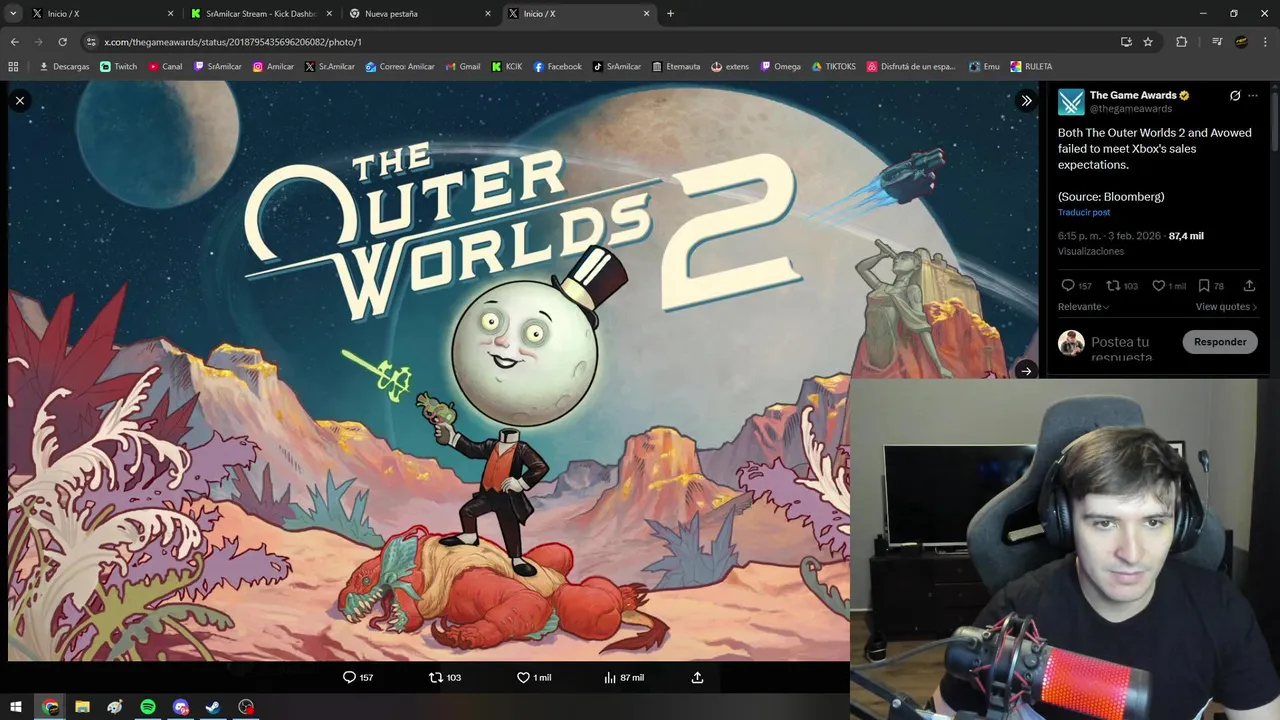Collapse the post sidebar with double-chevron icon
The image size is (1280, 720).
tap(1026, 100)
